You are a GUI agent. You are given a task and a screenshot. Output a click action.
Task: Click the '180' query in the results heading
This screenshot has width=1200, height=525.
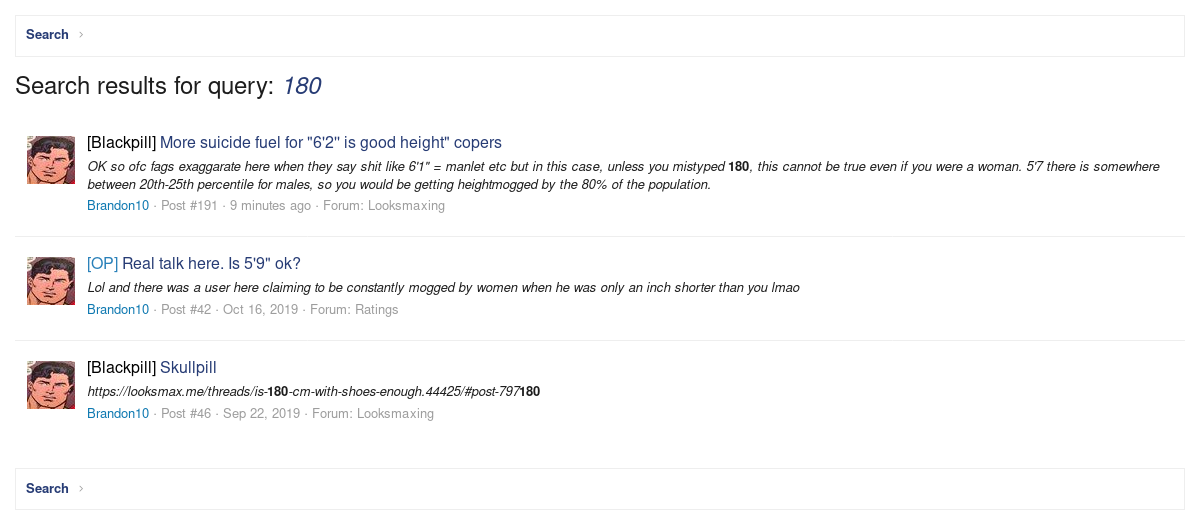302,87
